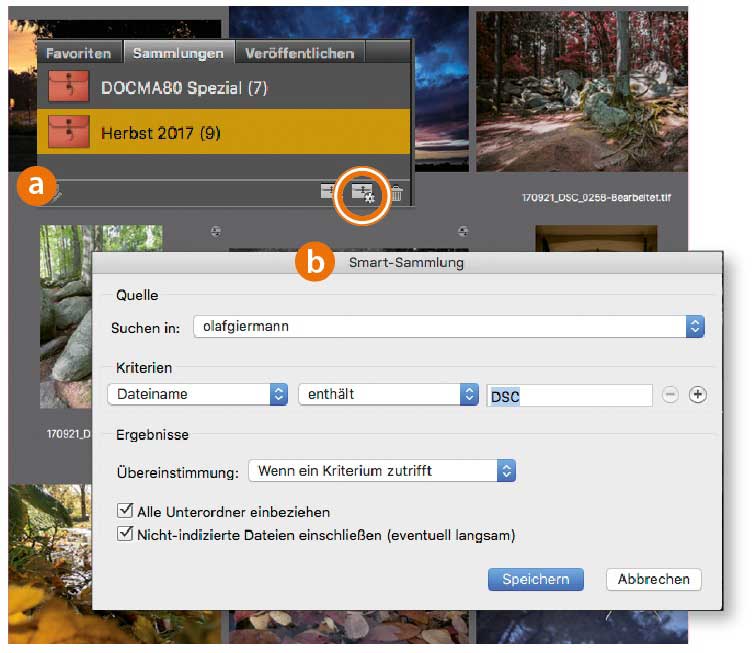Click the trash icon in the collections panel
Screen dimensions: 756x653
pos(396,193)
